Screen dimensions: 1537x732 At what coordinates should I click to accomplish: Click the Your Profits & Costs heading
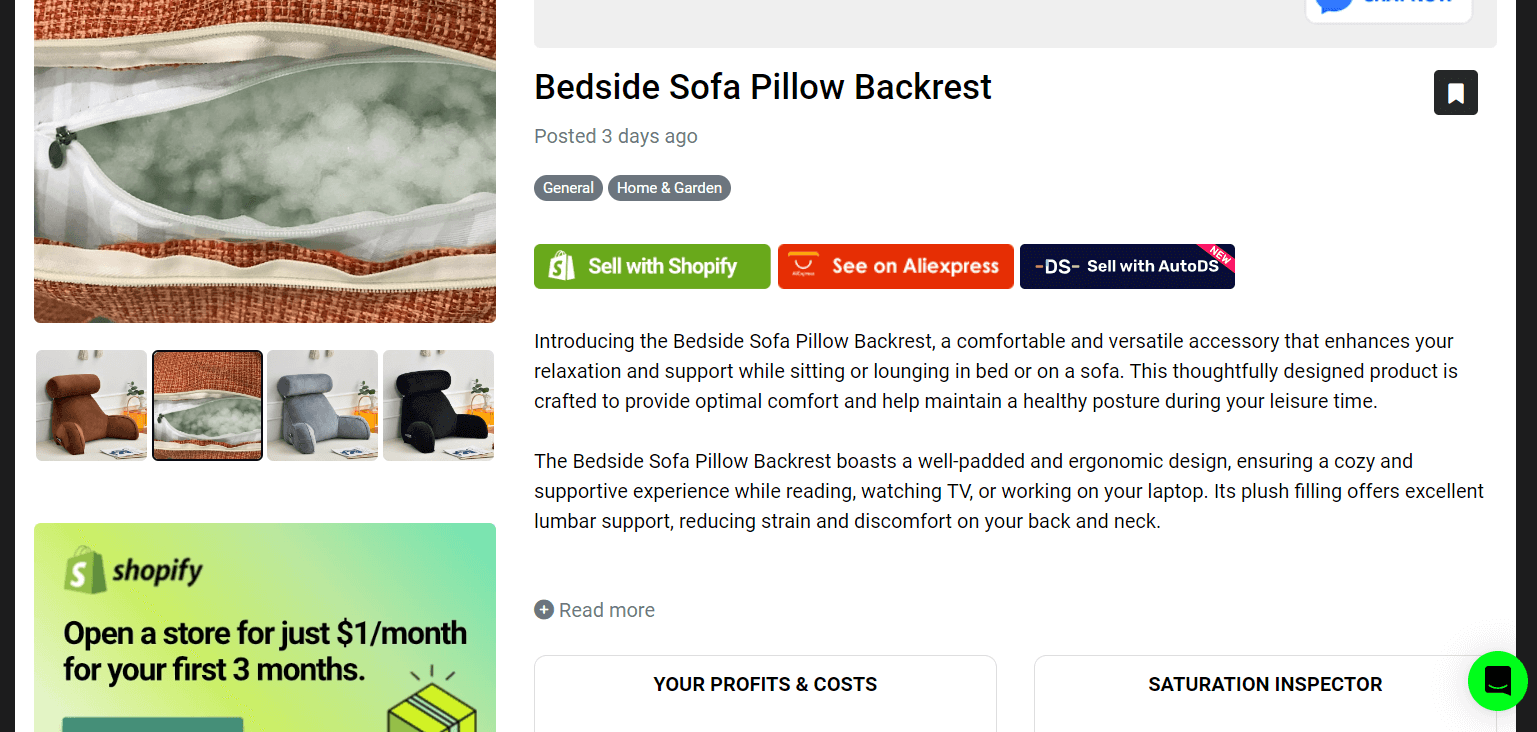[x=765, y=685]
